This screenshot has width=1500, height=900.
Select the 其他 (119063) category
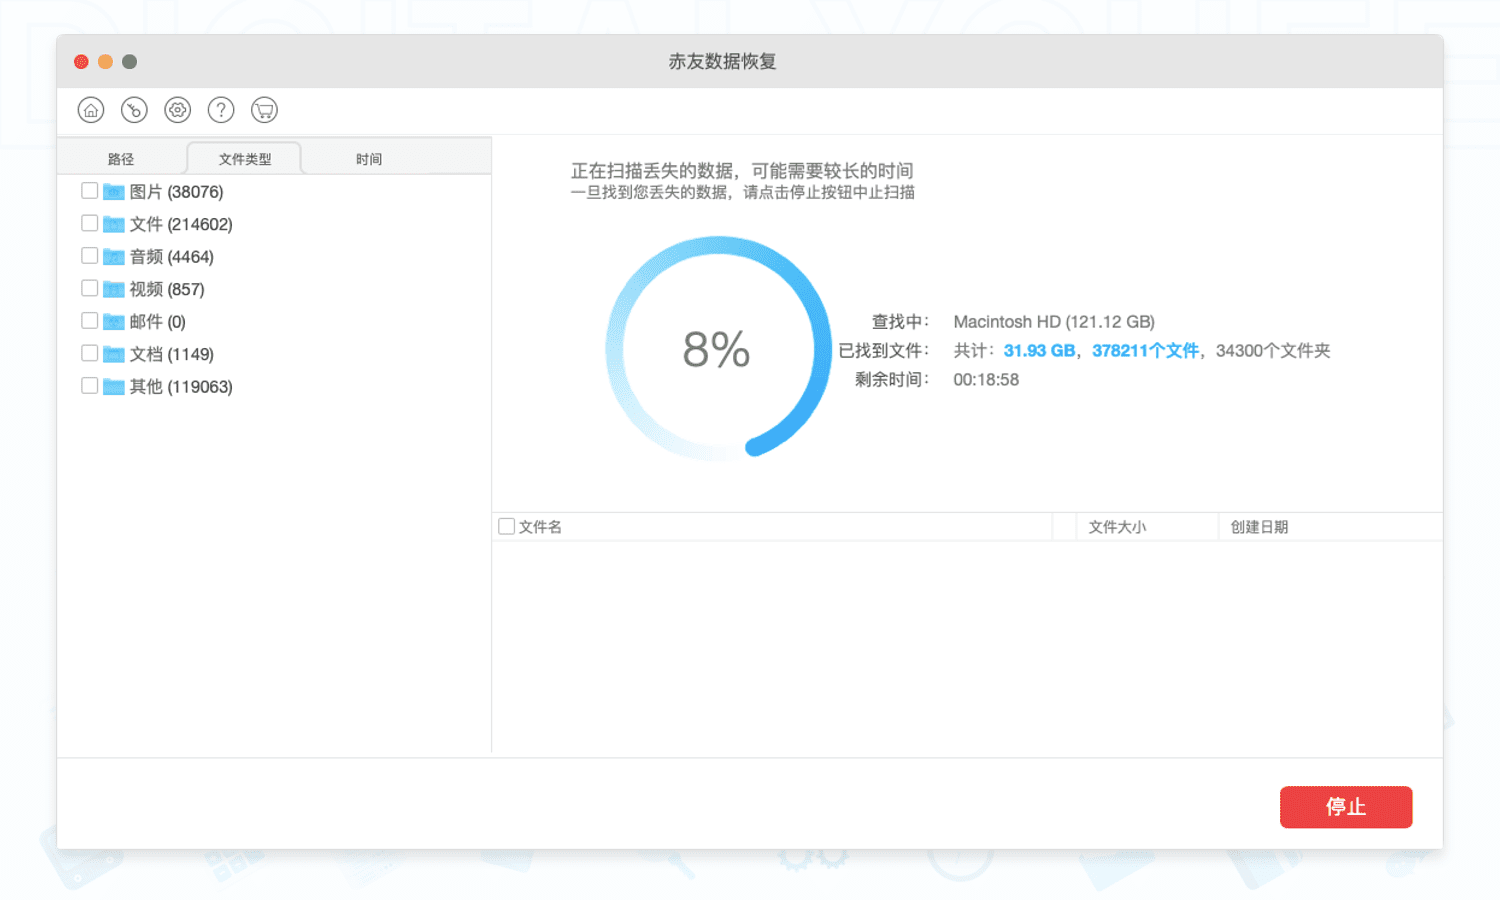(181, 386)
